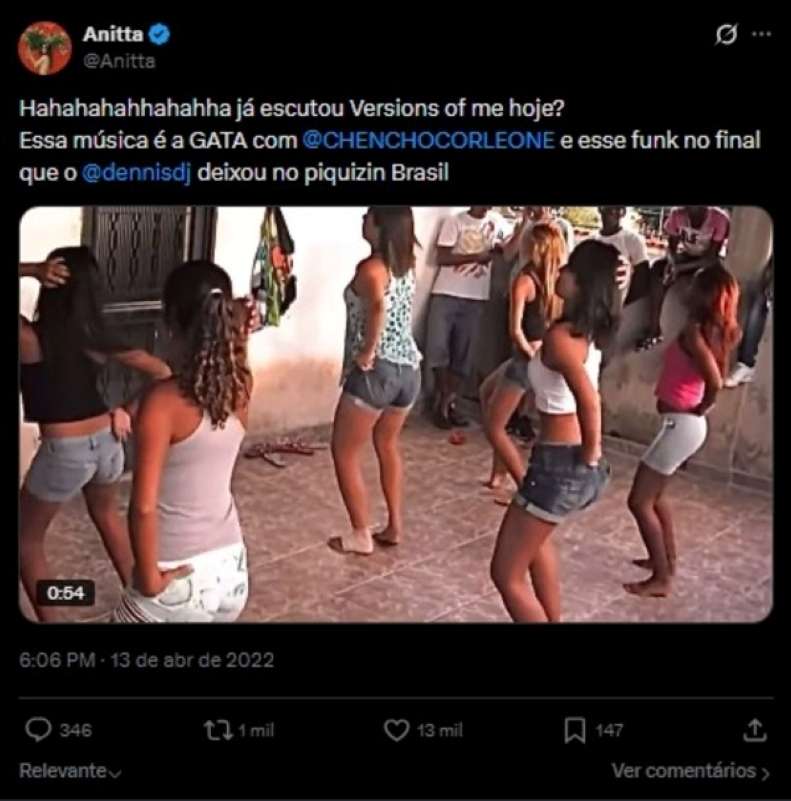Click the @Anitta handle

pyautogui.click(x=119, y=61)
